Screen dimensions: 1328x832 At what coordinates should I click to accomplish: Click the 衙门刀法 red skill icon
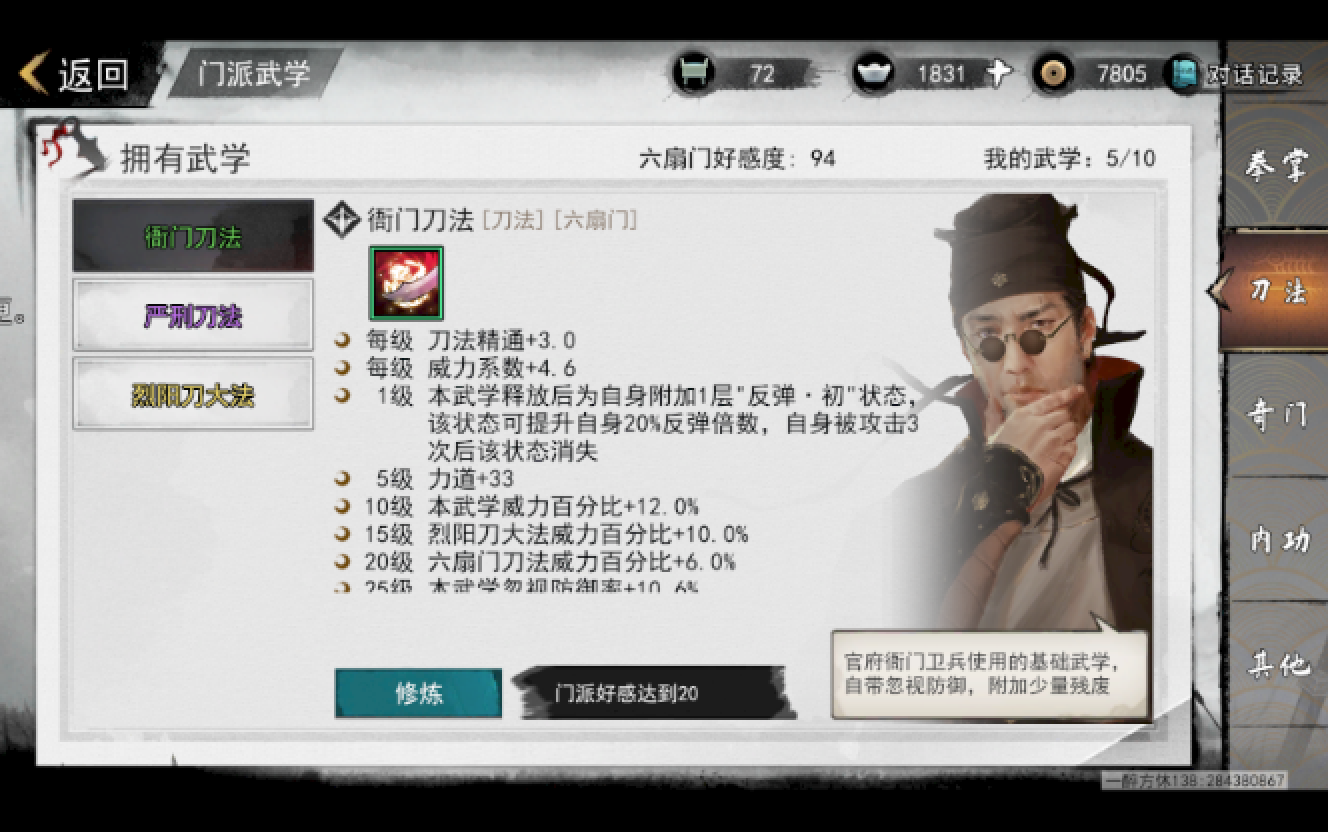tap(407, 283)
